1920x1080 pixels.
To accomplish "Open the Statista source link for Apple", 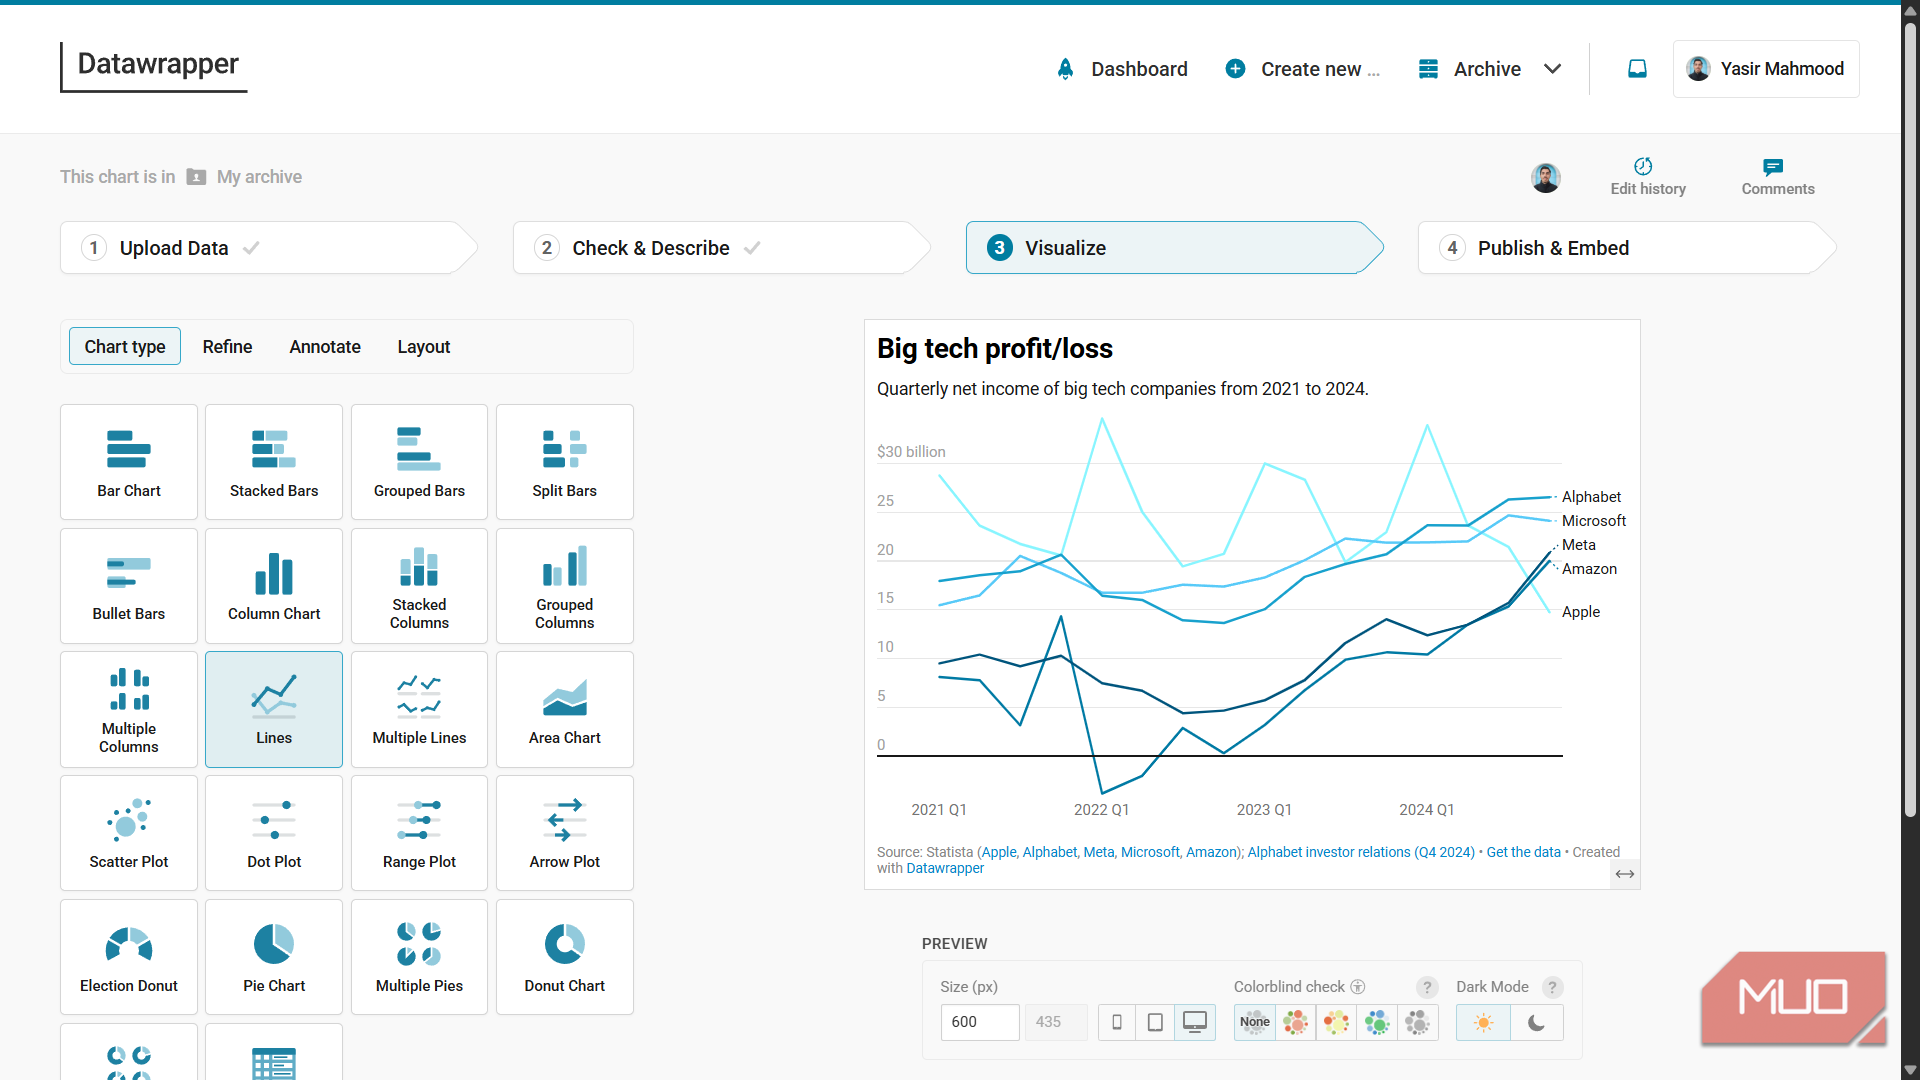I will (998, 852).
